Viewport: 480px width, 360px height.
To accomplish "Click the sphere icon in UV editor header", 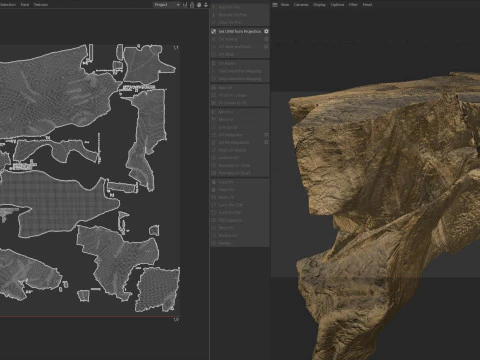I will (199, 5).
